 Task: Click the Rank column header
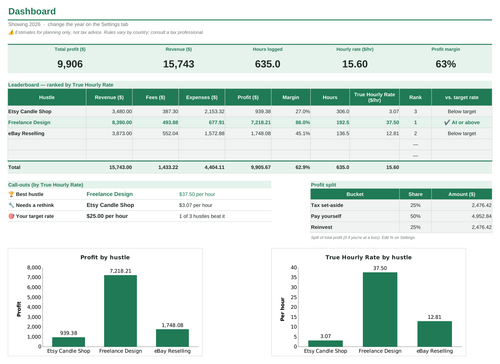tap(416, 97)
